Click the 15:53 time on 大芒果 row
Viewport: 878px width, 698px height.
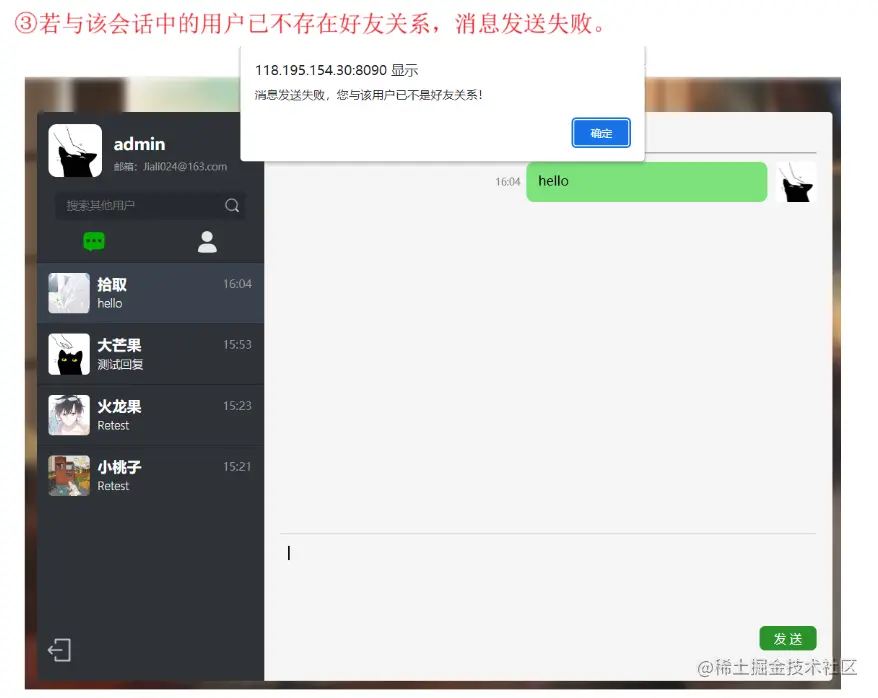click(237, 345)
